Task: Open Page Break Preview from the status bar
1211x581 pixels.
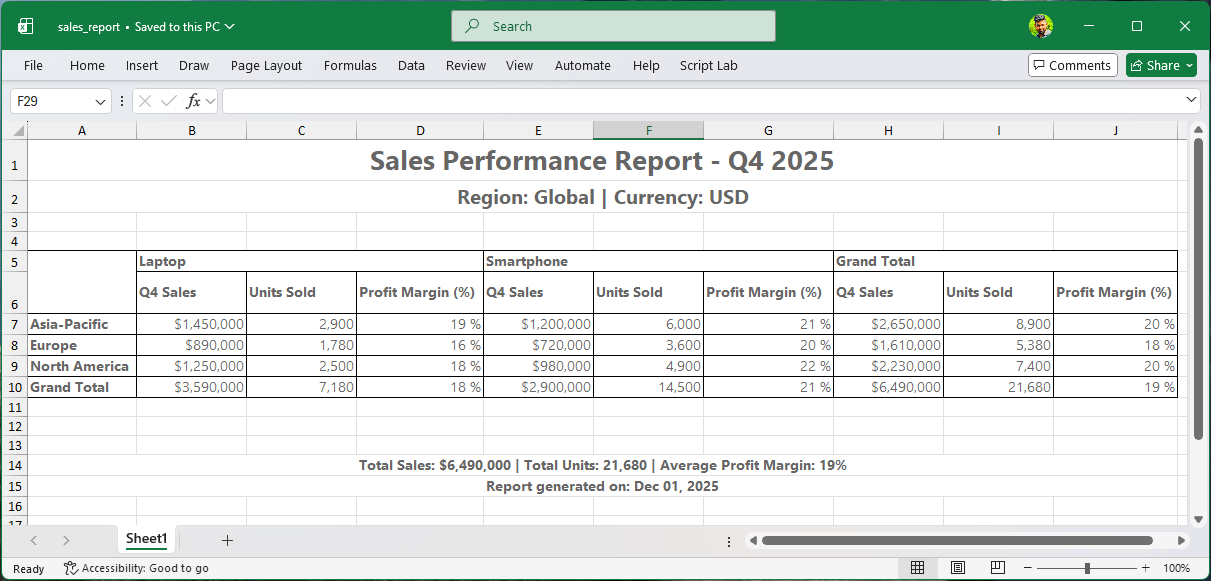Action: point(997,568)
